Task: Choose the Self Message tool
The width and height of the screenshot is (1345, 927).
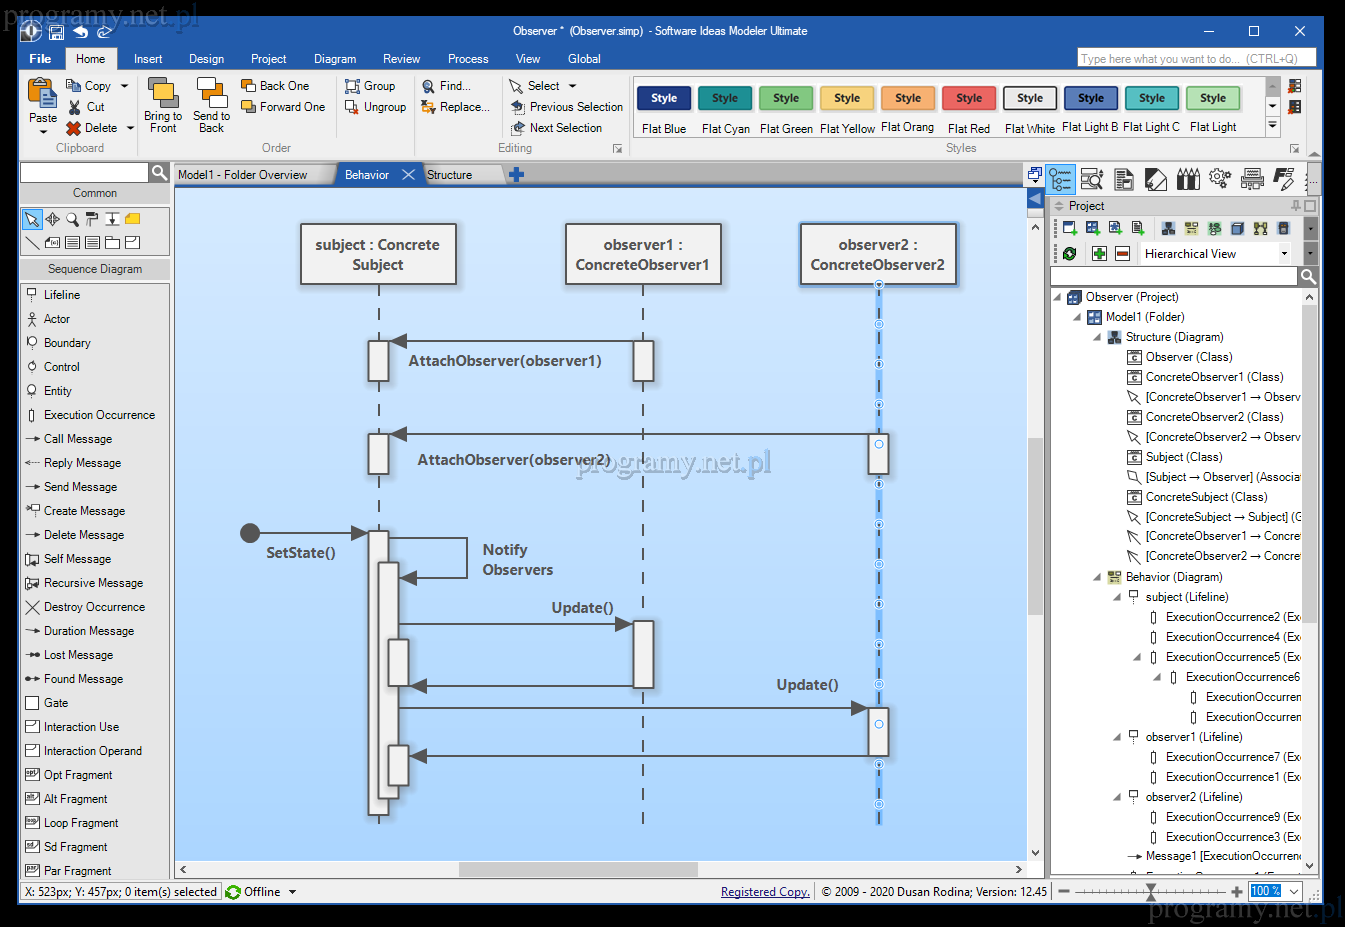Action: pyautogui.click(x=77, y=559)
